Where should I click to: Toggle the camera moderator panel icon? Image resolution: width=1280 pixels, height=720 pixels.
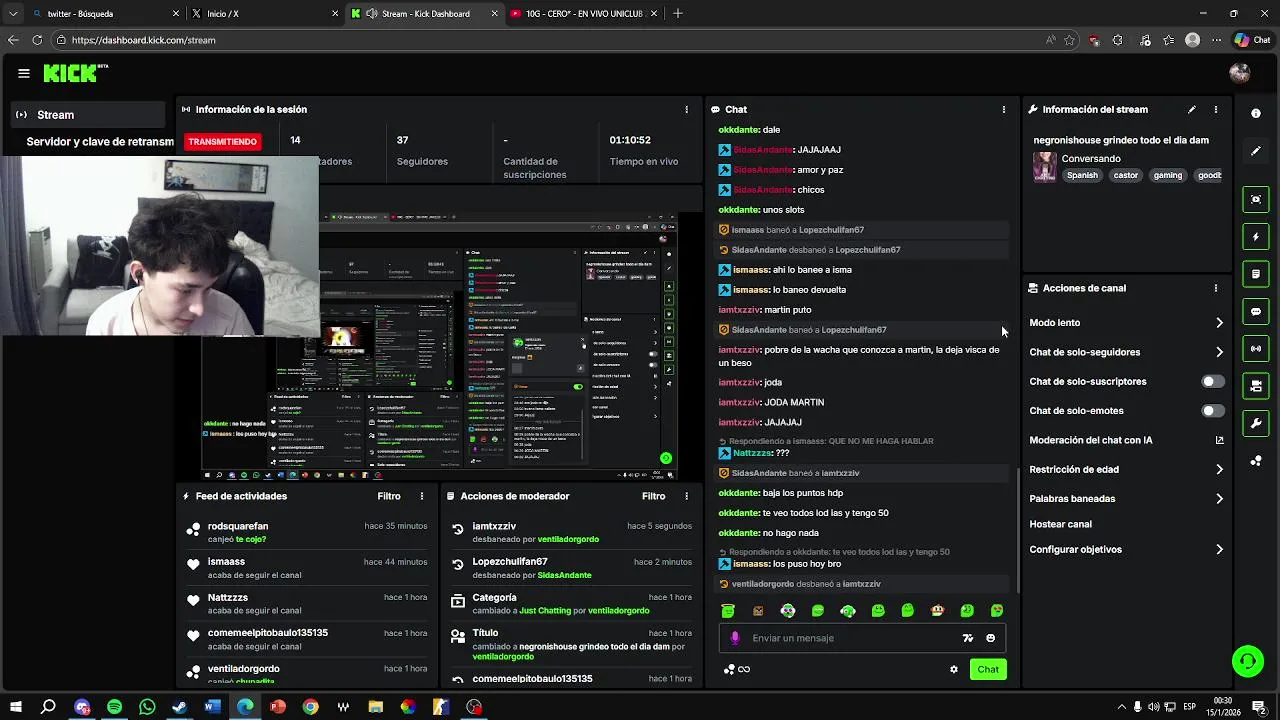1256,386
